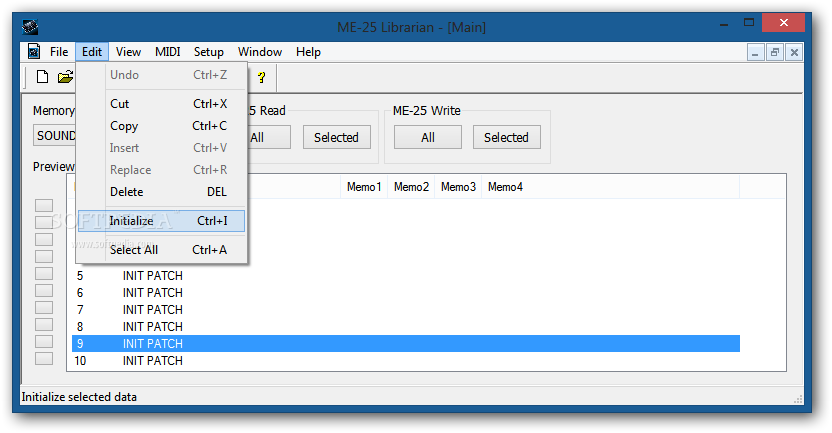Click the Memo3 column header
The height and width of the screenshot is (433, 832).
point(458,187)
